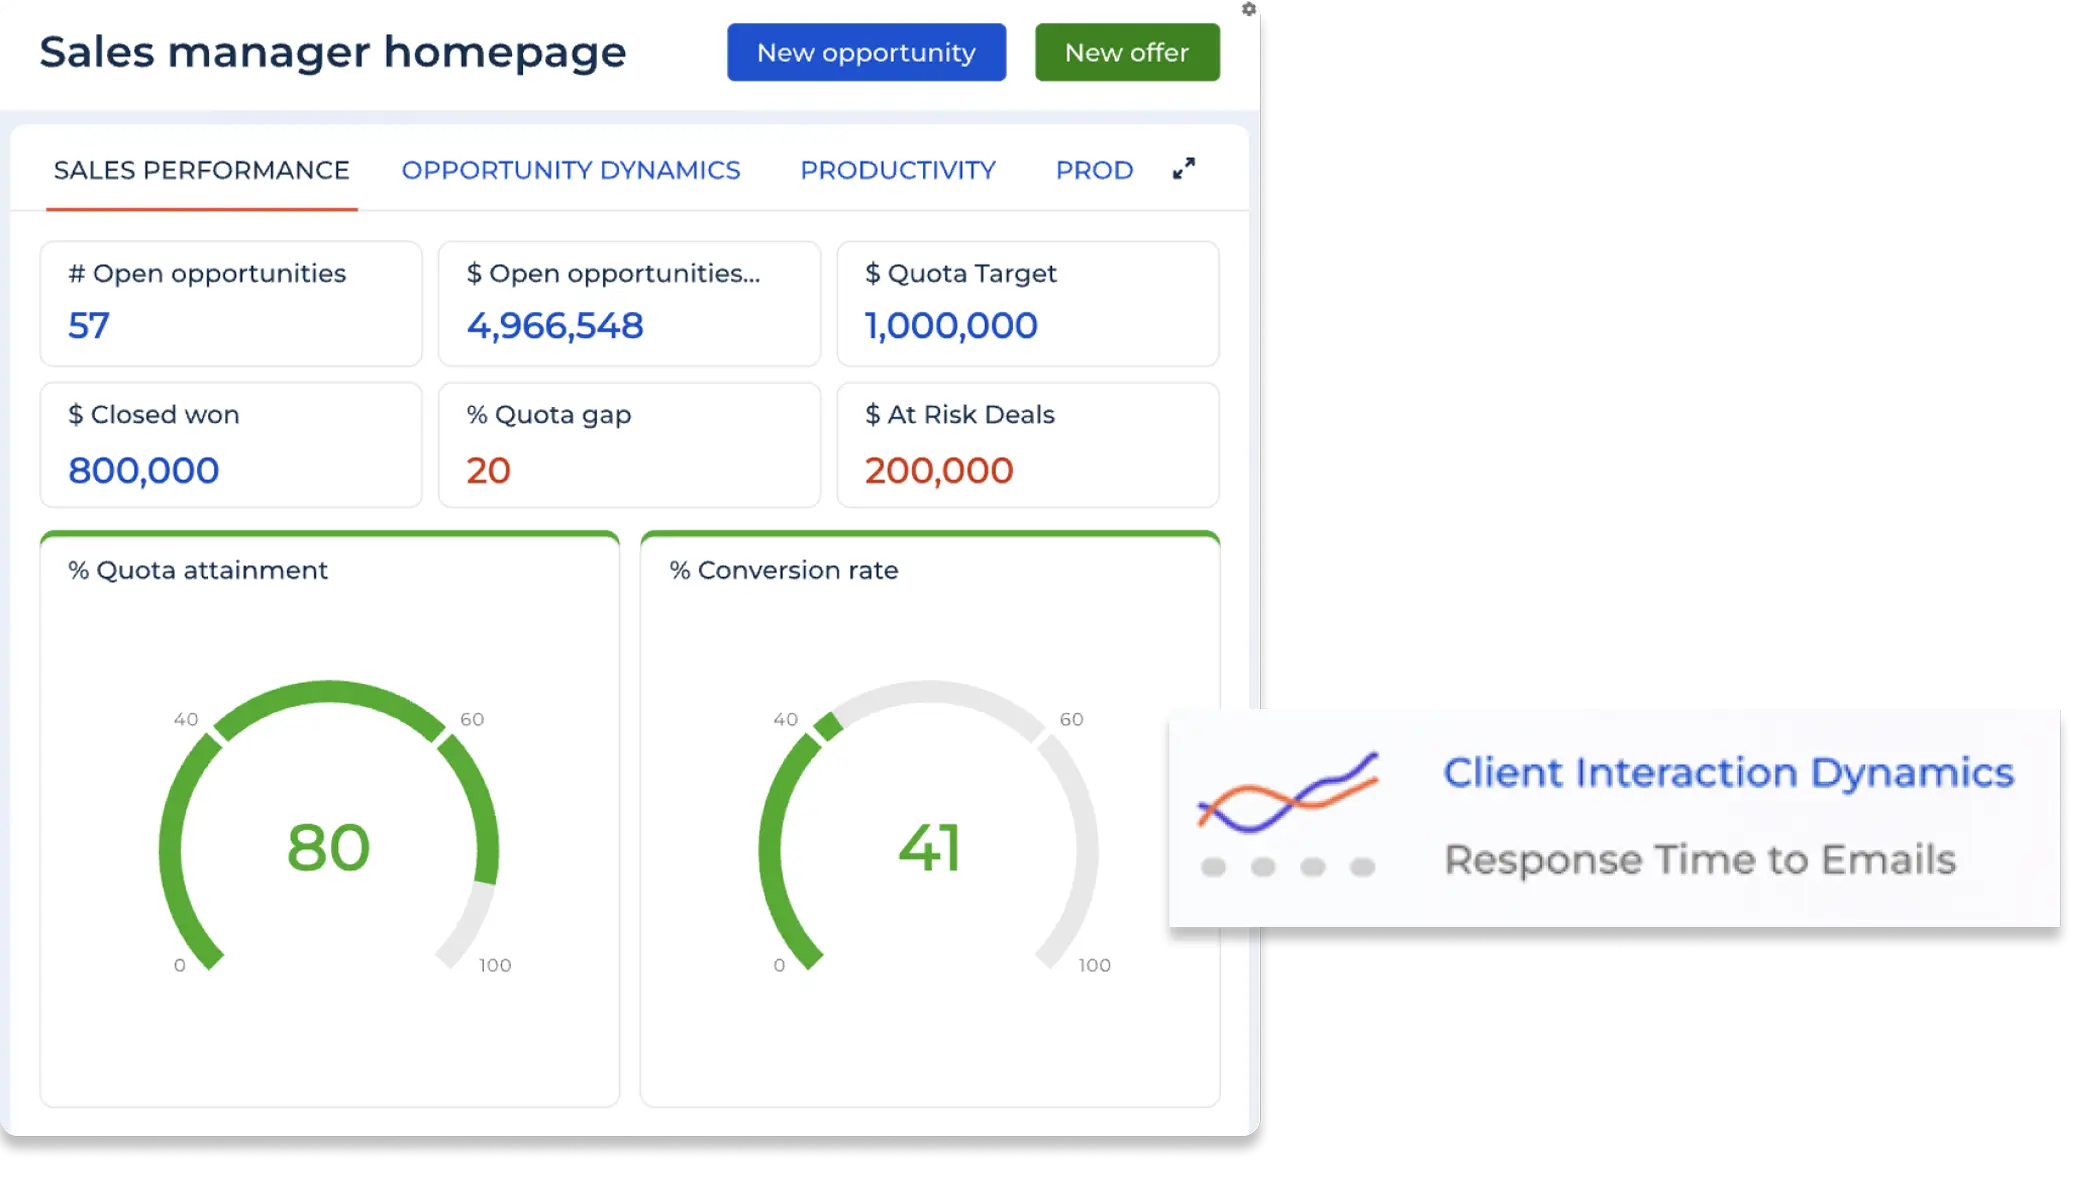Select the SALES PERFORMANCE tab
This screenshot has height=1188, width=2082.
tap(202, 170)
